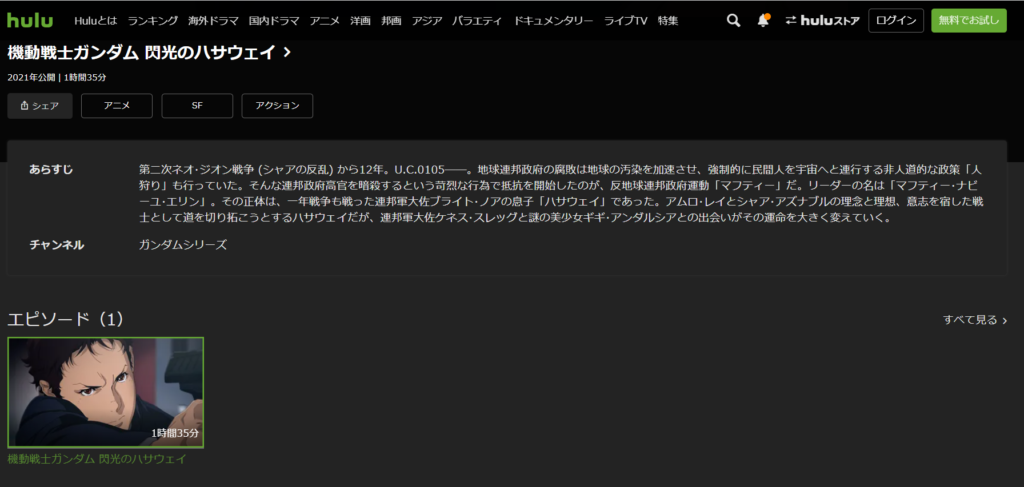1024x487 pixels.
Task: Click the Hulu logo
Action: point(30,20)
